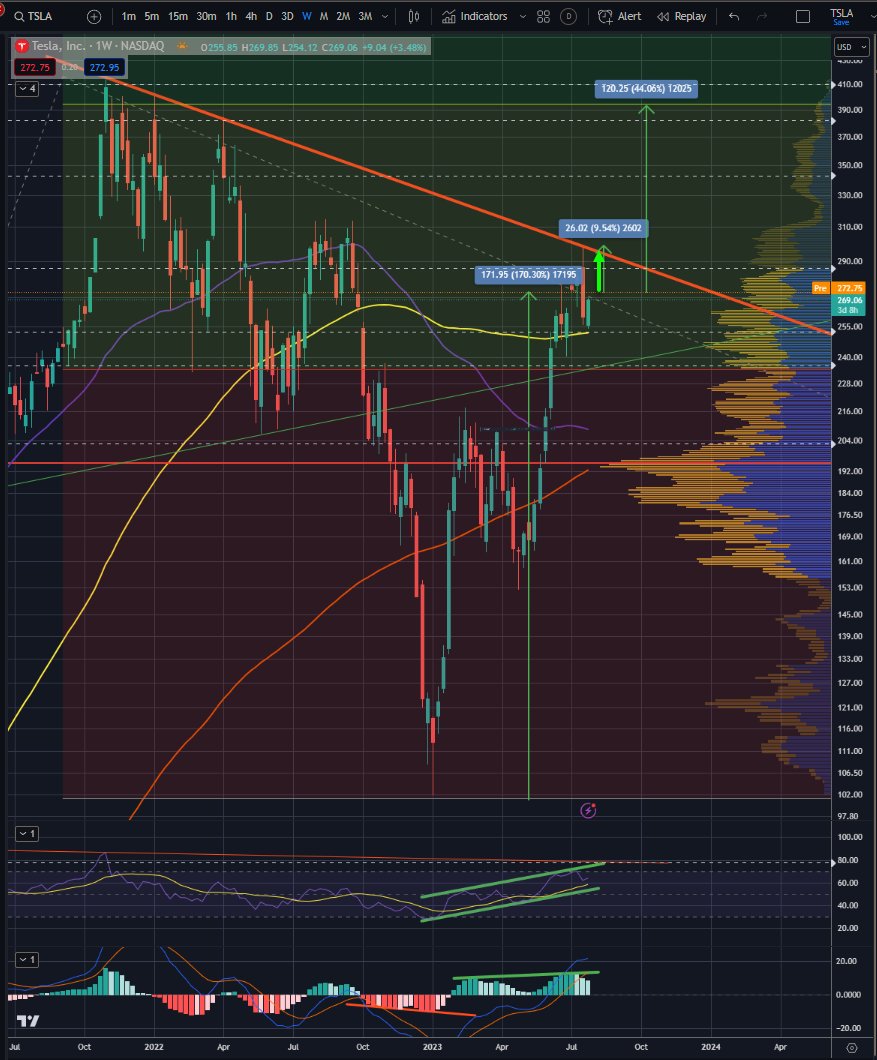The height and width of the screenshot is (1060, 877).
Task: Click the orange Pre market price tag
Action: [838, 288]
